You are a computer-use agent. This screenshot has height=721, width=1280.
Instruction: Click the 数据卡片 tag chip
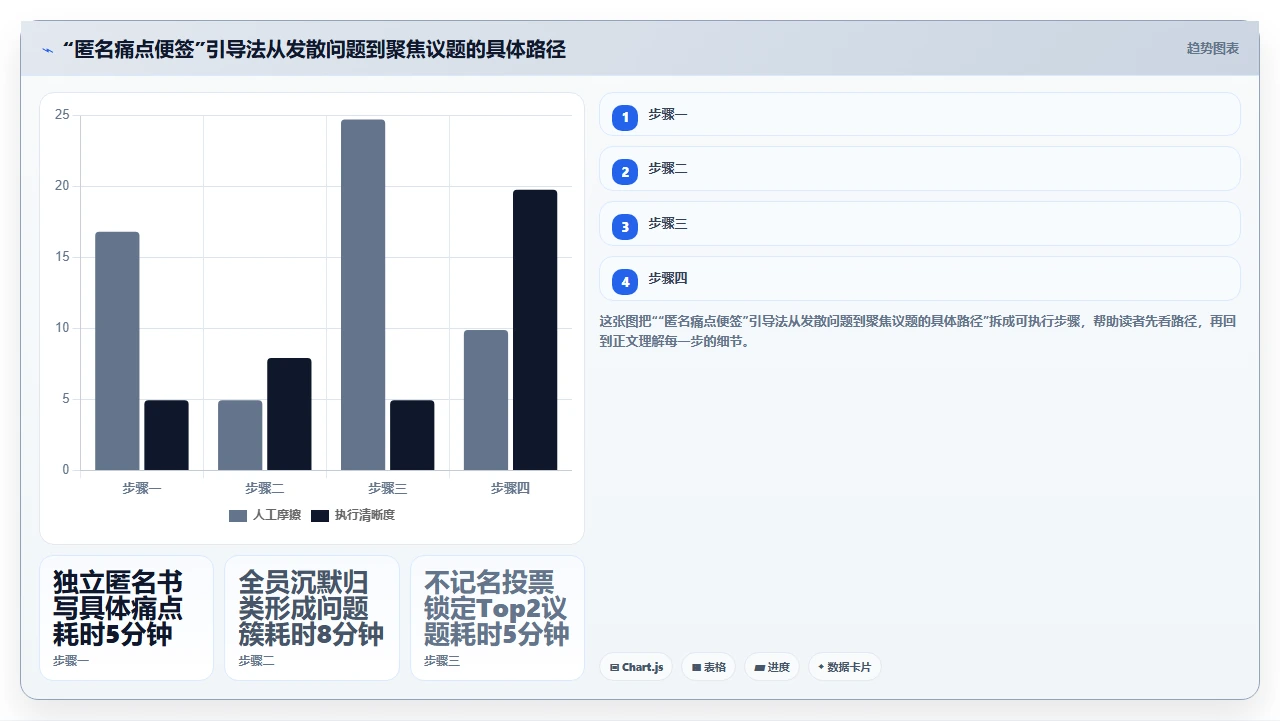[x=844, y=667]
